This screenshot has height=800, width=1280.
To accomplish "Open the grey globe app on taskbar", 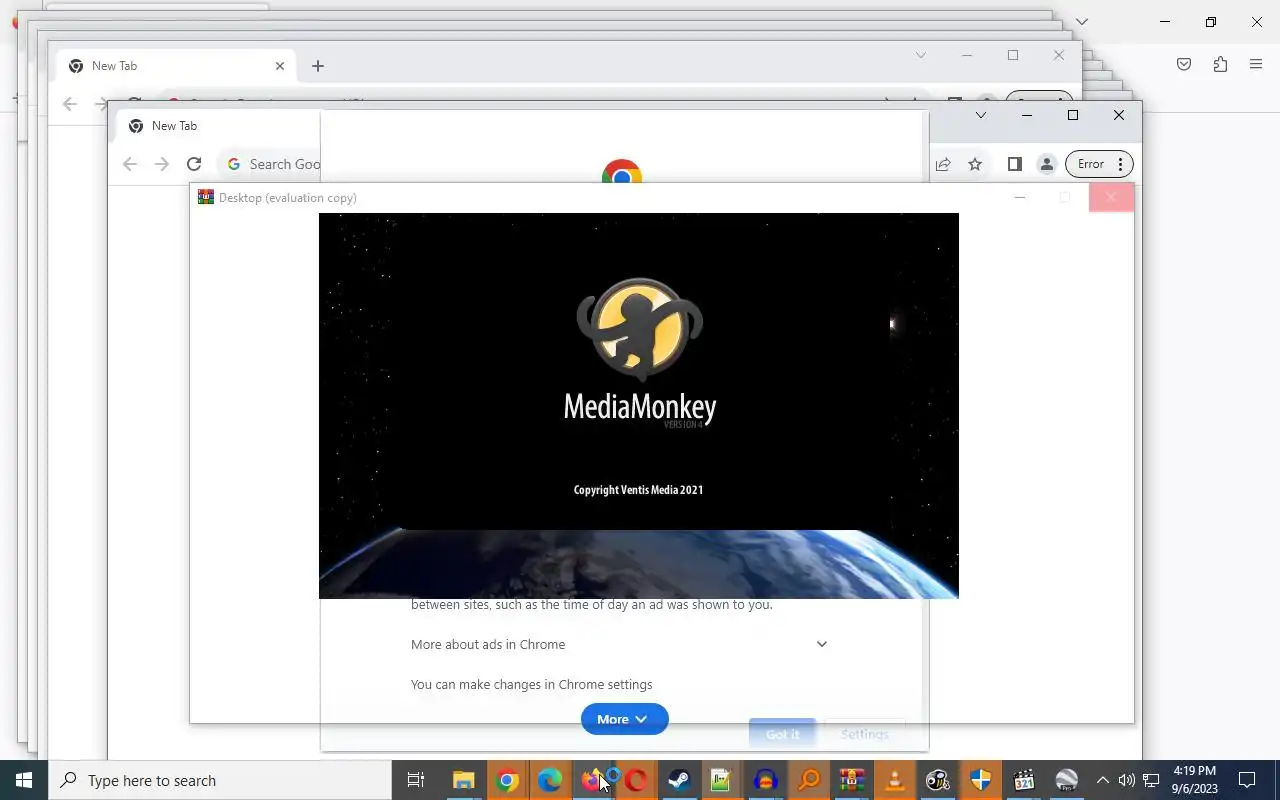I will tap(1067, 780).
